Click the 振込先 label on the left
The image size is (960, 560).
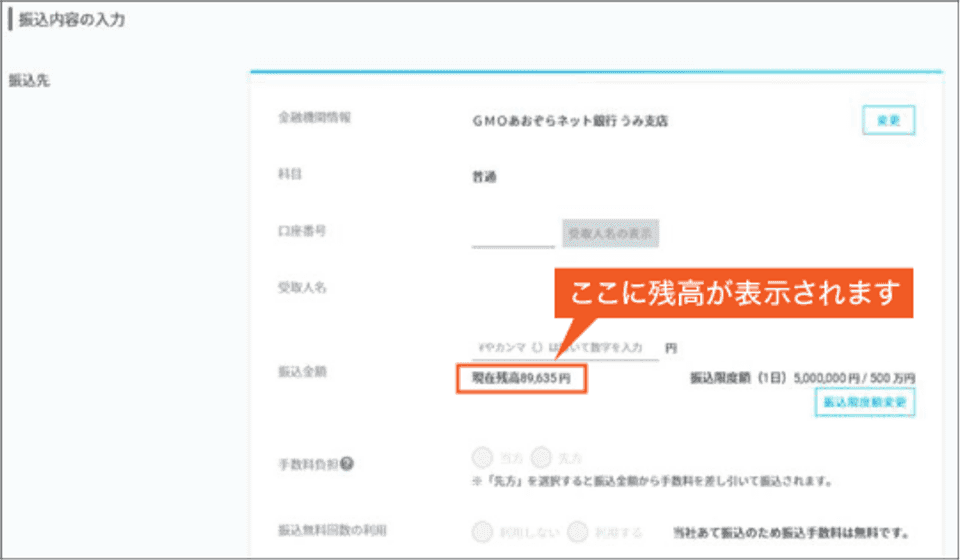(29, 80)
